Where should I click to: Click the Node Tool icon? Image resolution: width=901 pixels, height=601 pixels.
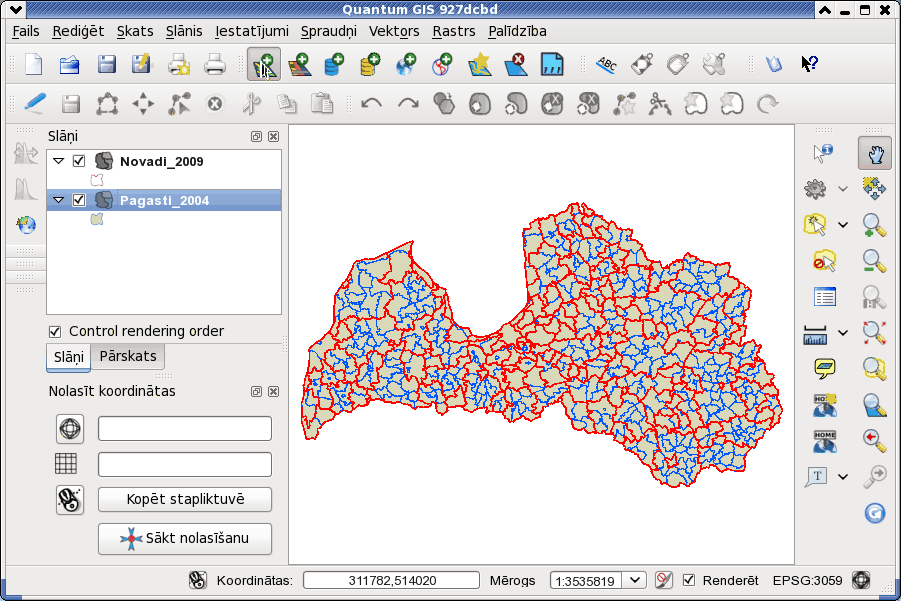pos(179,104)
